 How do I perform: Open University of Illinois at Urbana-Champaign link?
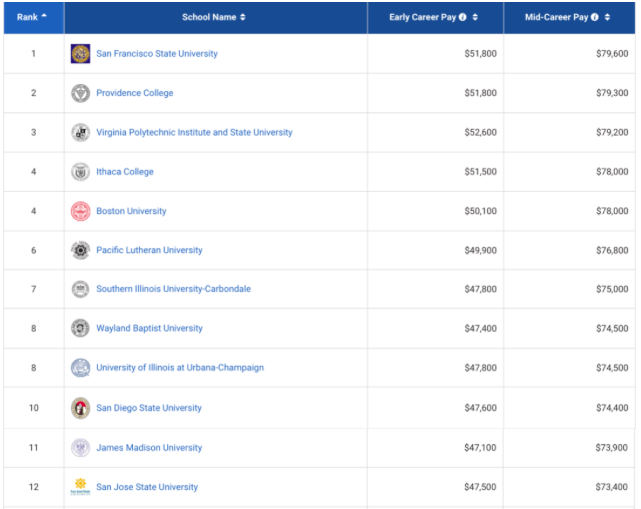[x=180, y=368]
